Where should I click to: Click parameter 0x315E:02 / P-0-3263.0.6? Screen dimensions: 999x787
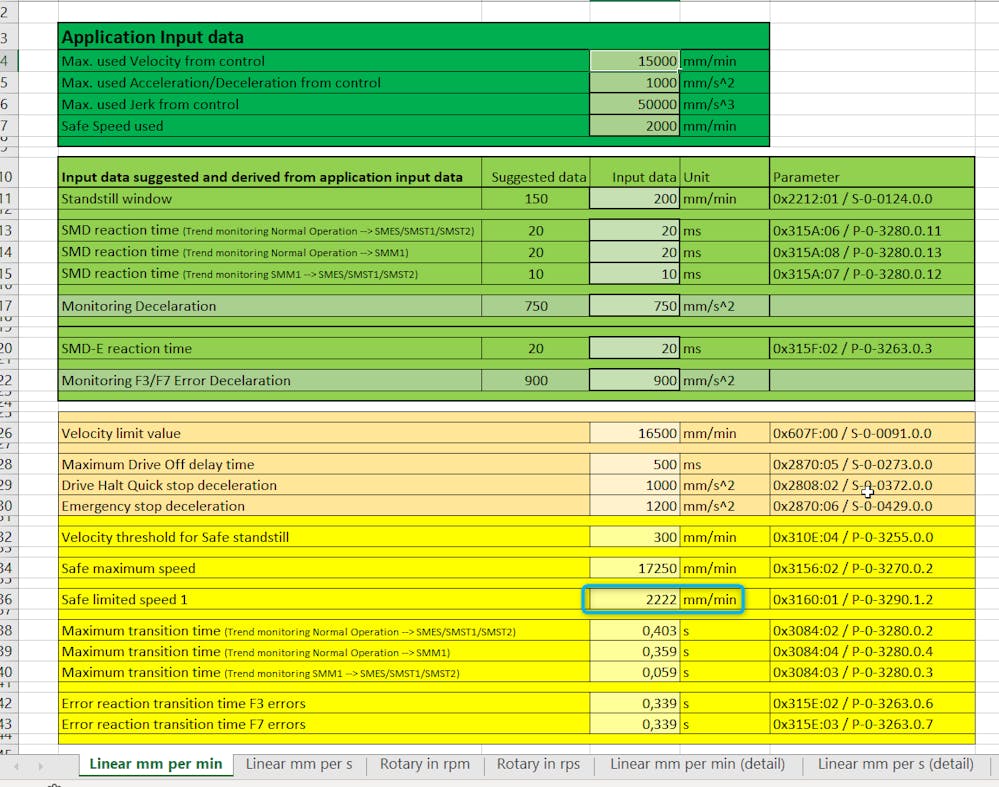[x=852, y=704]
